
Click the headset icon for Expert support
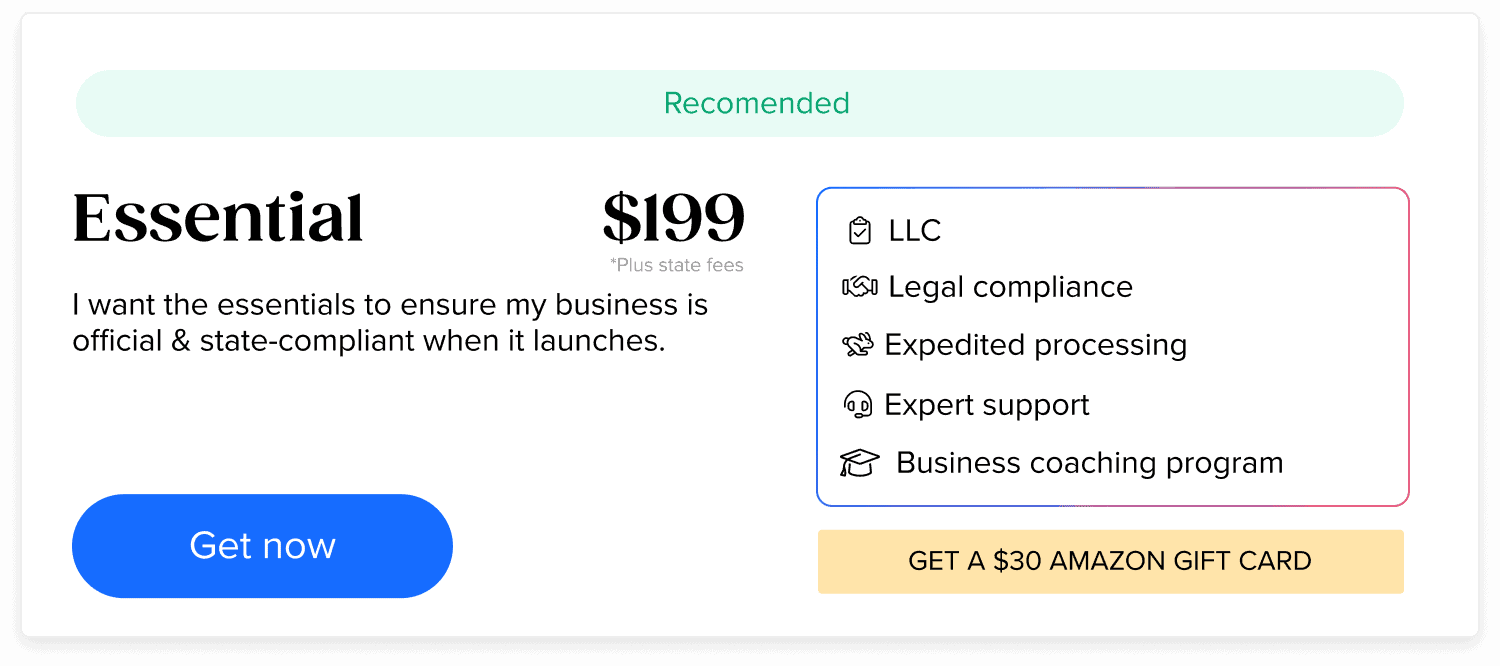[858, 404]
